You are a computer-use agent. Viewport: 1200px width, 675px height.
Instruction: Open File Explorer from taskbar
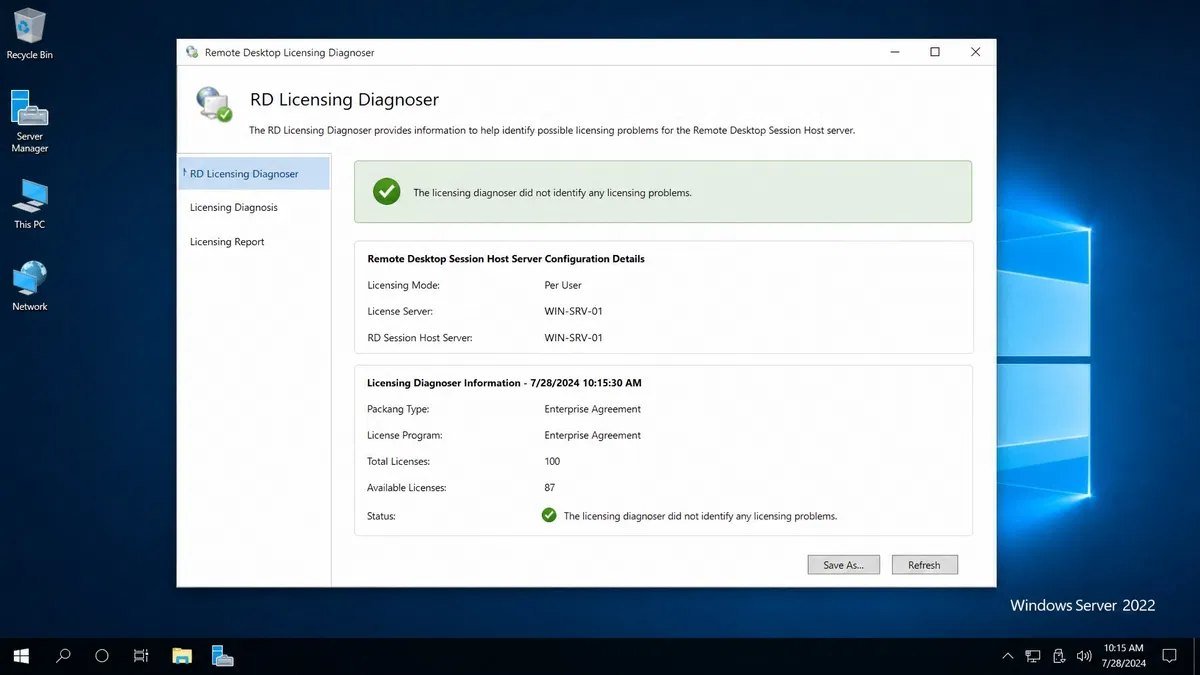(182, 656)
